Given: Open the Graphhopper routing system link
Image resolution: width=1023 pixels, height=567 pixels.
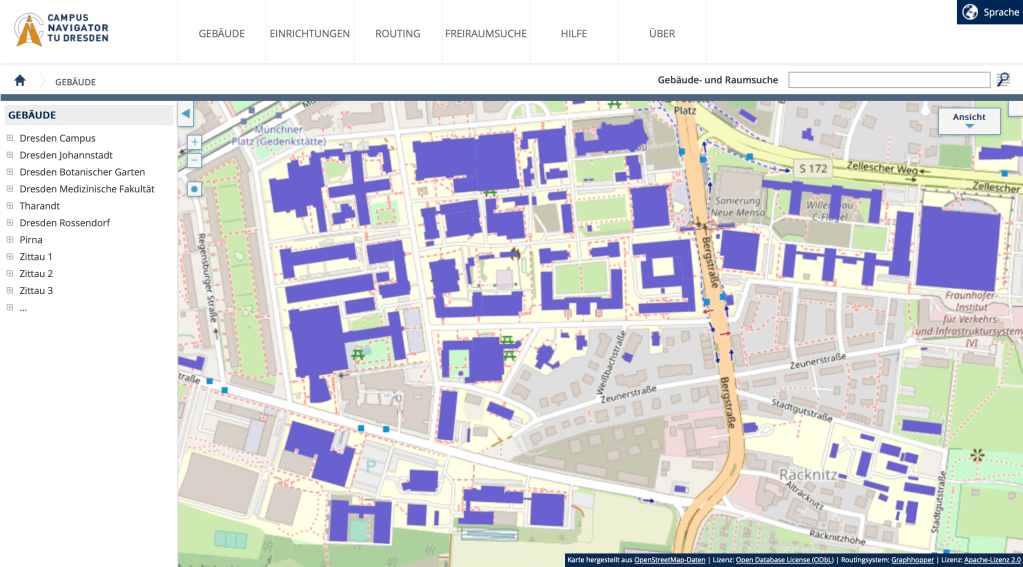Looking at the screenshot, I should [912, 560].
